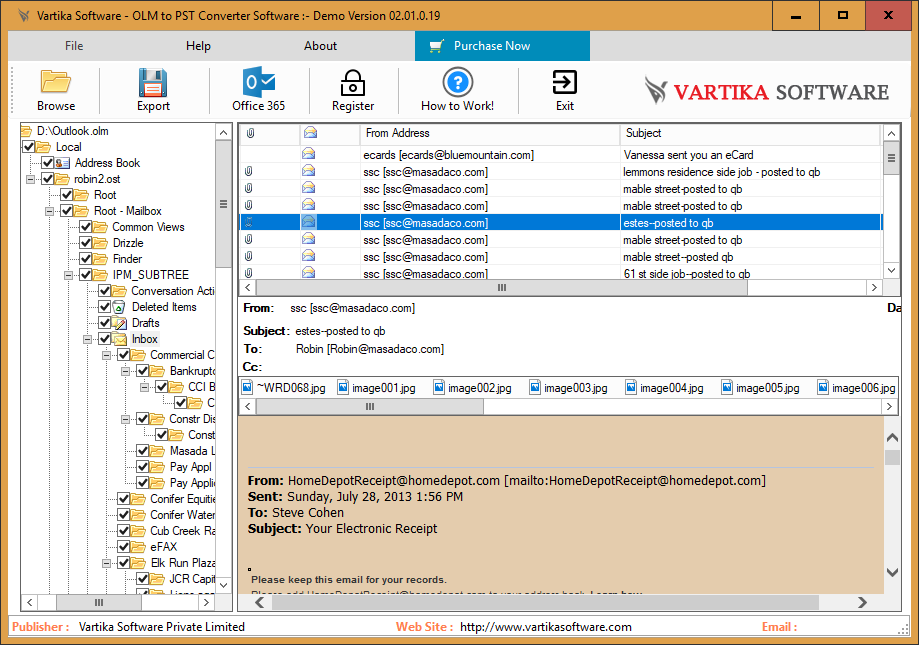919x645 pixels.
Task: Open the Help menu
Action: (198, 46)
